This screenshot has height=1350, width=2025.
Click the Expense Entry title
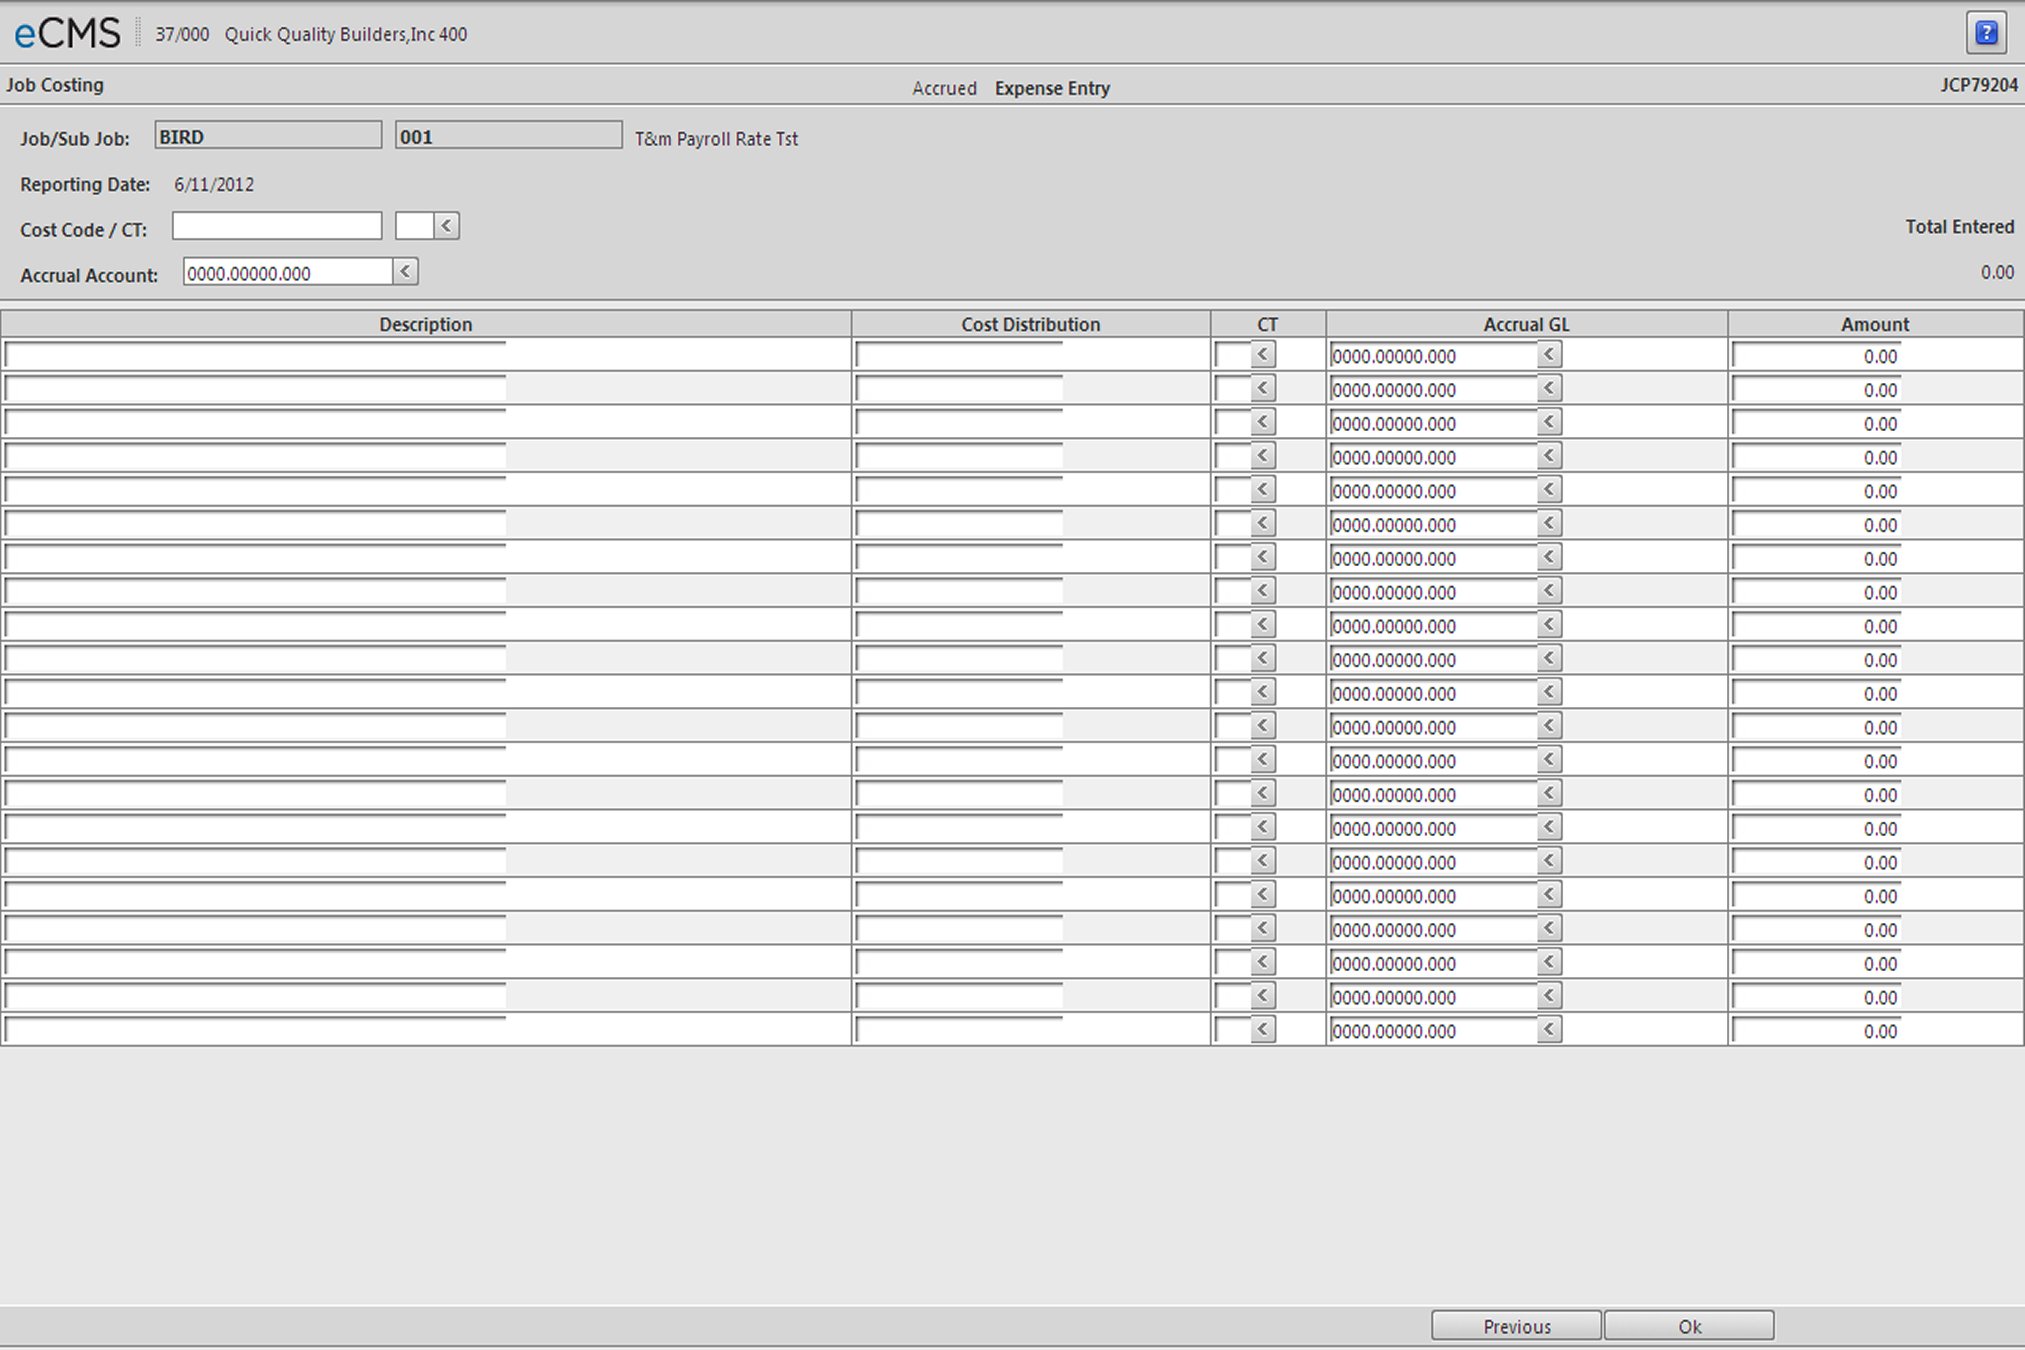[x=1052, y=88]
